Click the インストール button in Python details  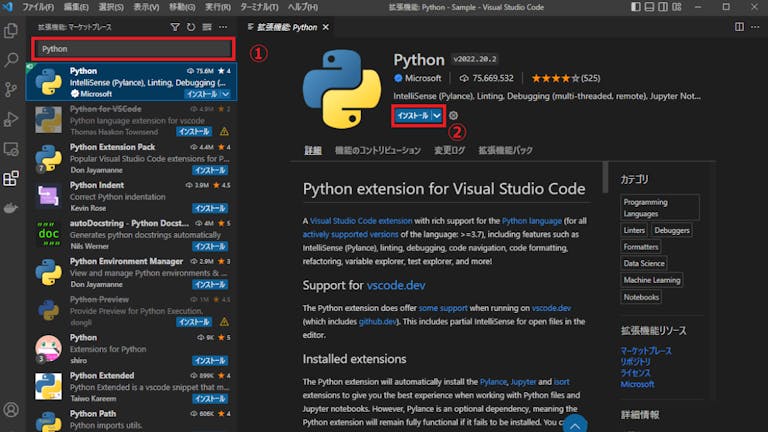[412, 116]
